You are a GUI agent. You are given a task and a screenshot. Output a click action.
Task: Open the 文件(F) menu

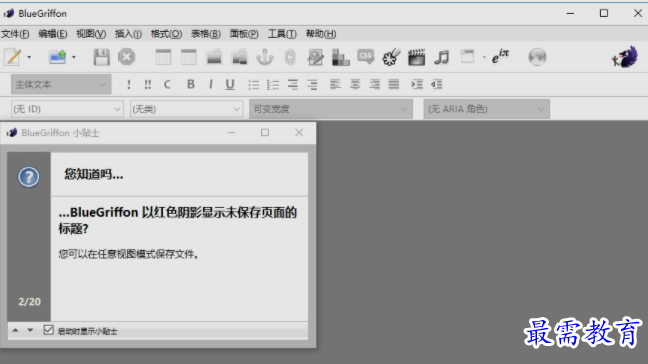click(x=15, y=34)
